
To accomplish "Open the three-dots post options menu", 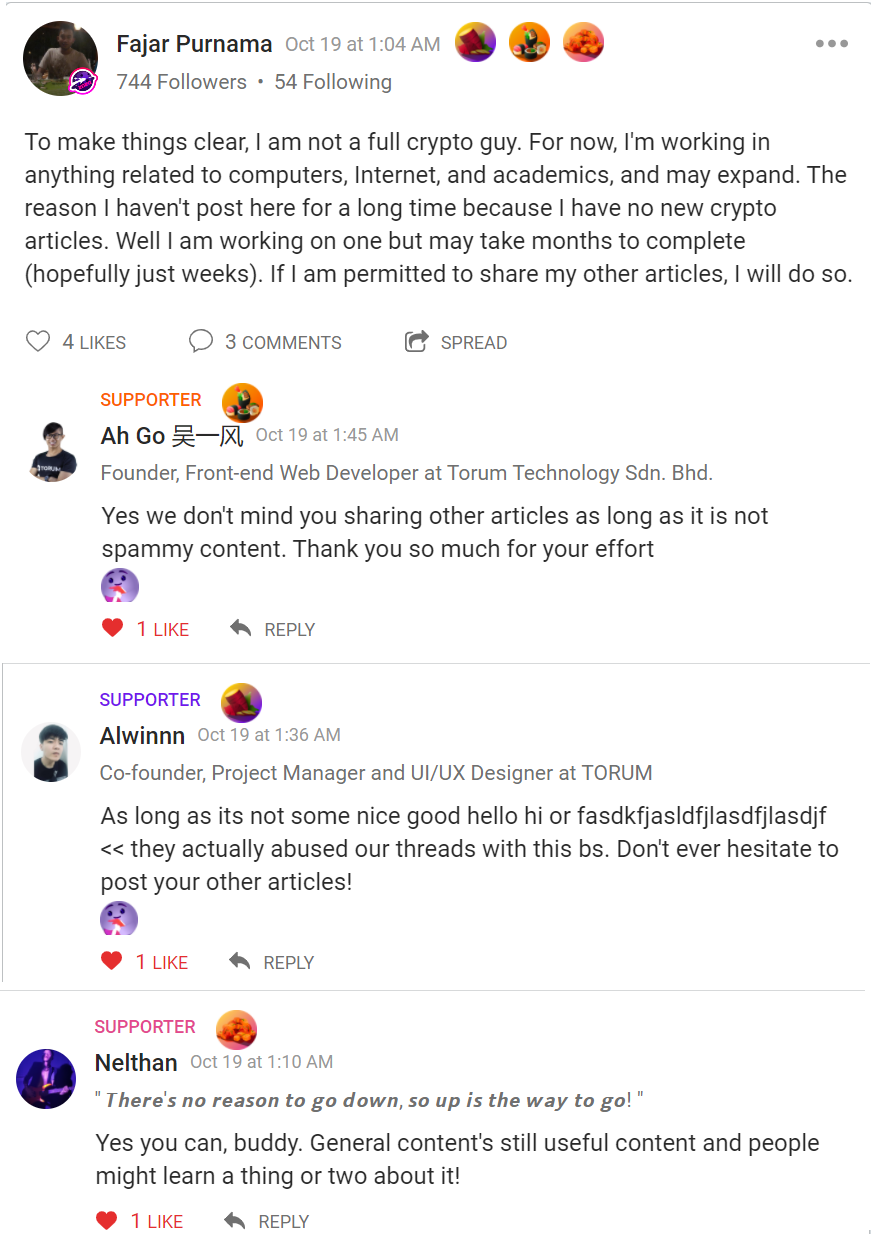I will [x=831, y=44].
